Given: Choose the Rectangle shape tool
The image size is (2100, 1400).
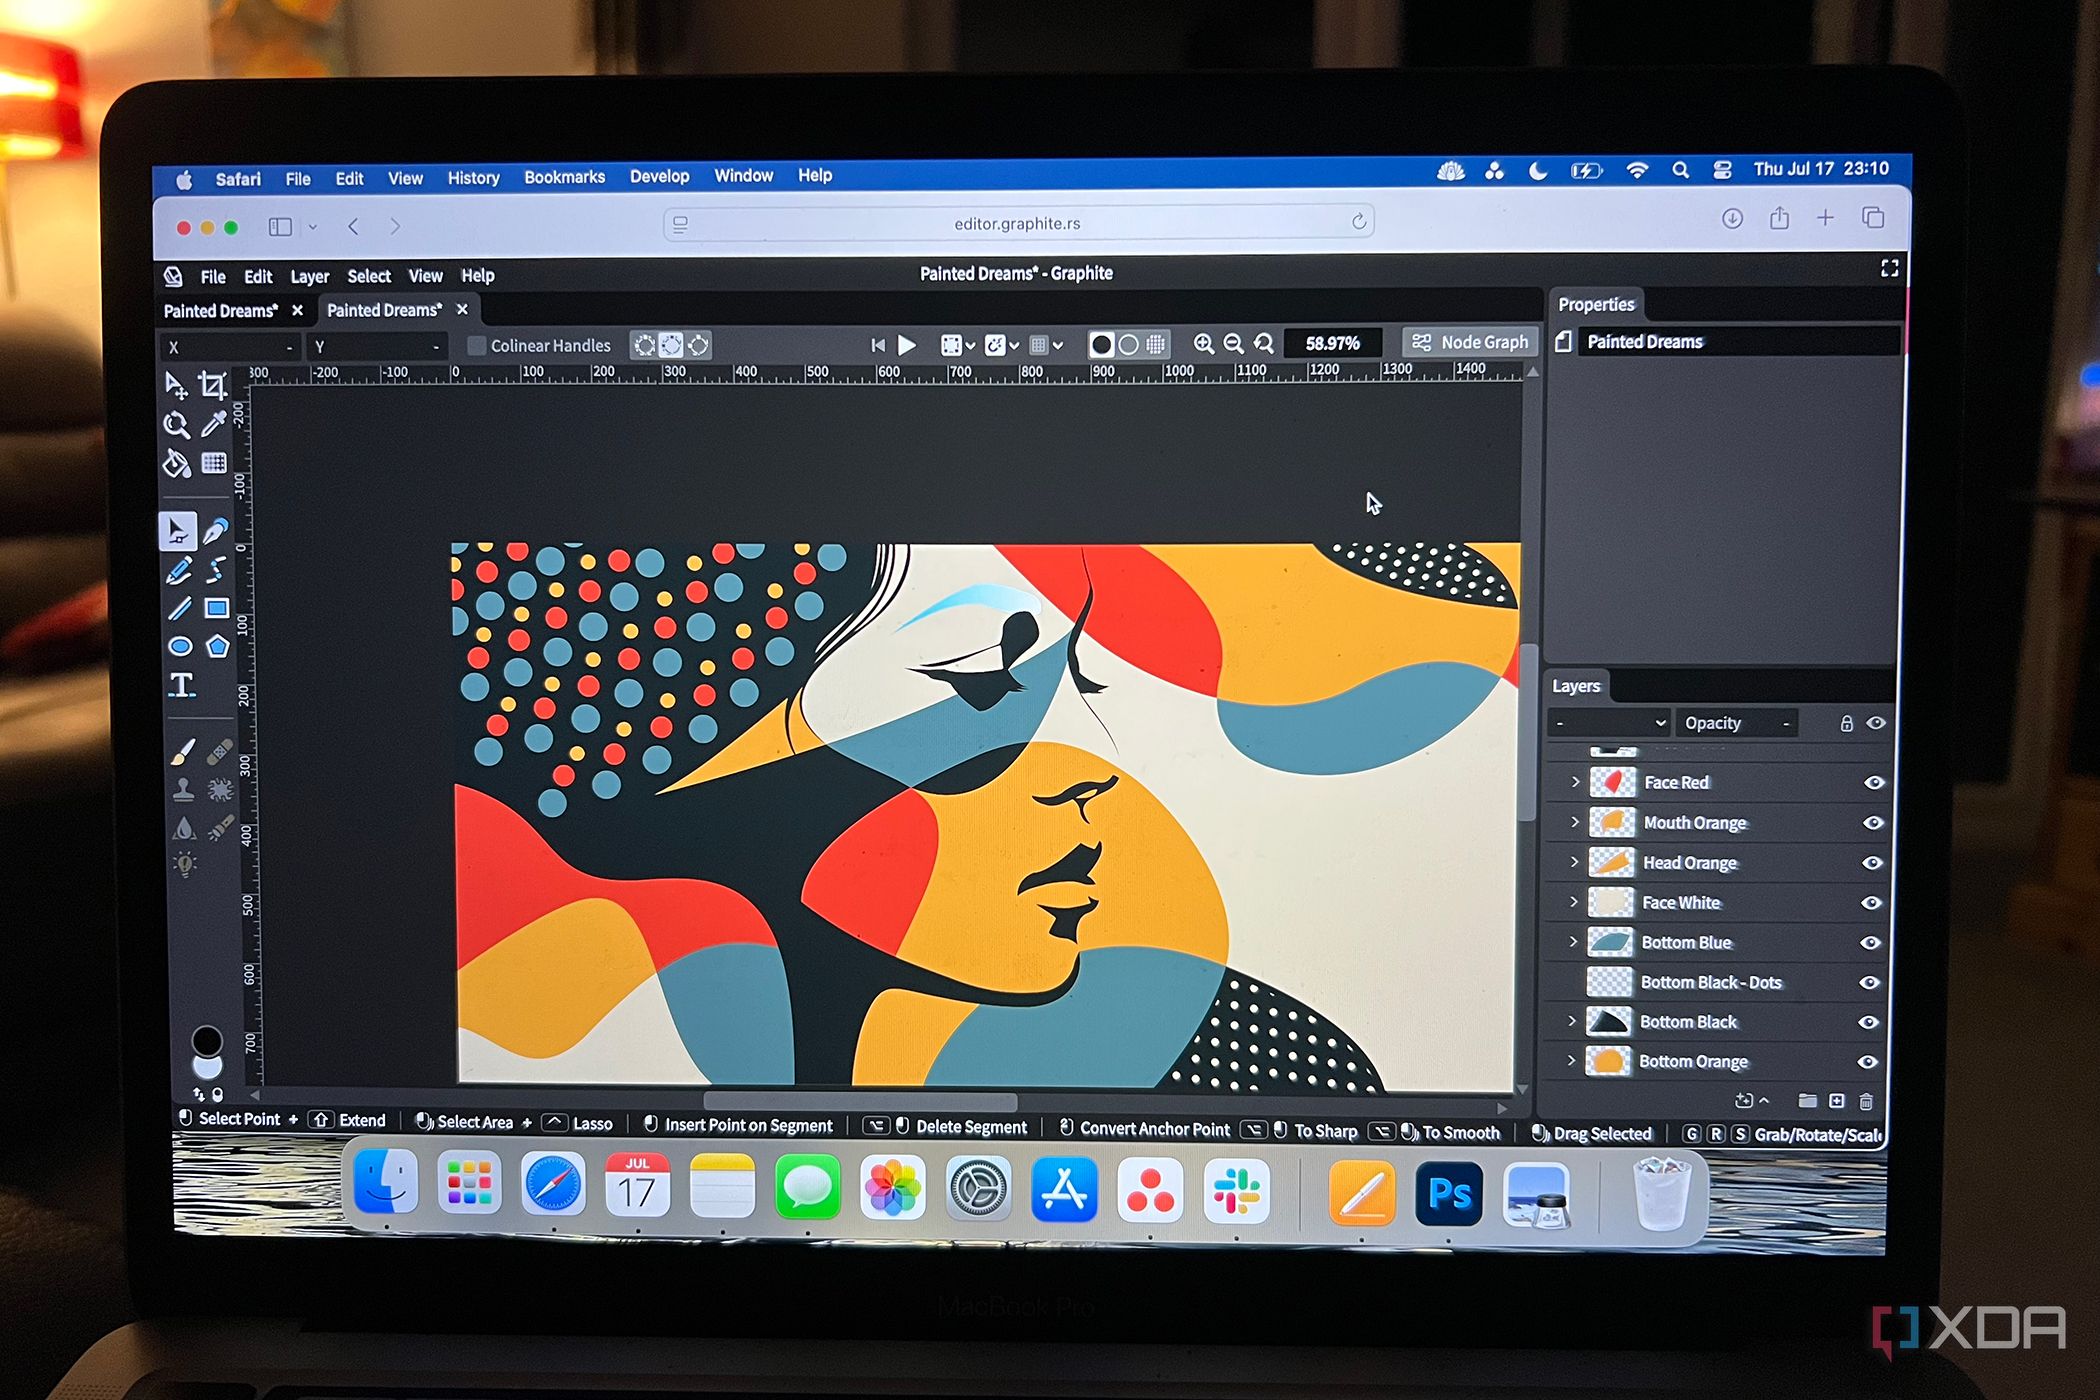Looking at the screenshot, I should click(216, 608).
